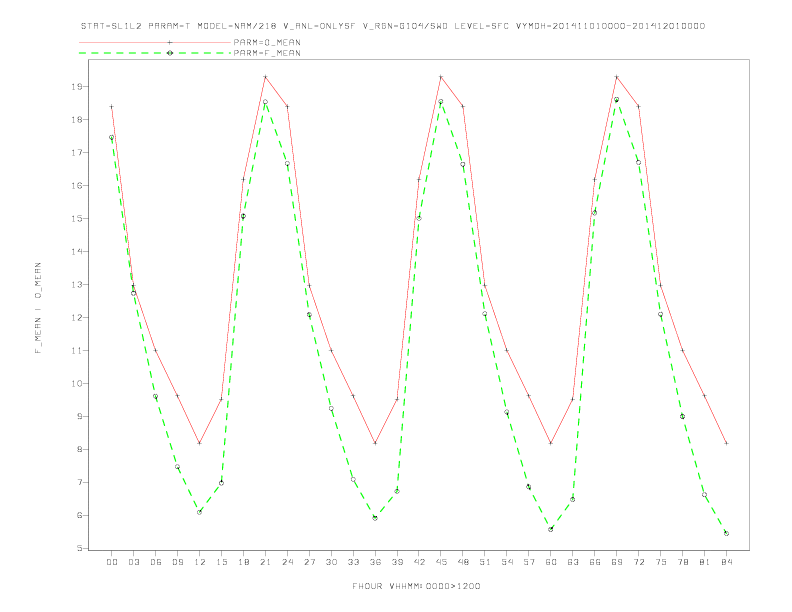The width and height of the screenshot is (792, 612).
Task: Click y-axis tick label 16
Action: tap(77, 186)
